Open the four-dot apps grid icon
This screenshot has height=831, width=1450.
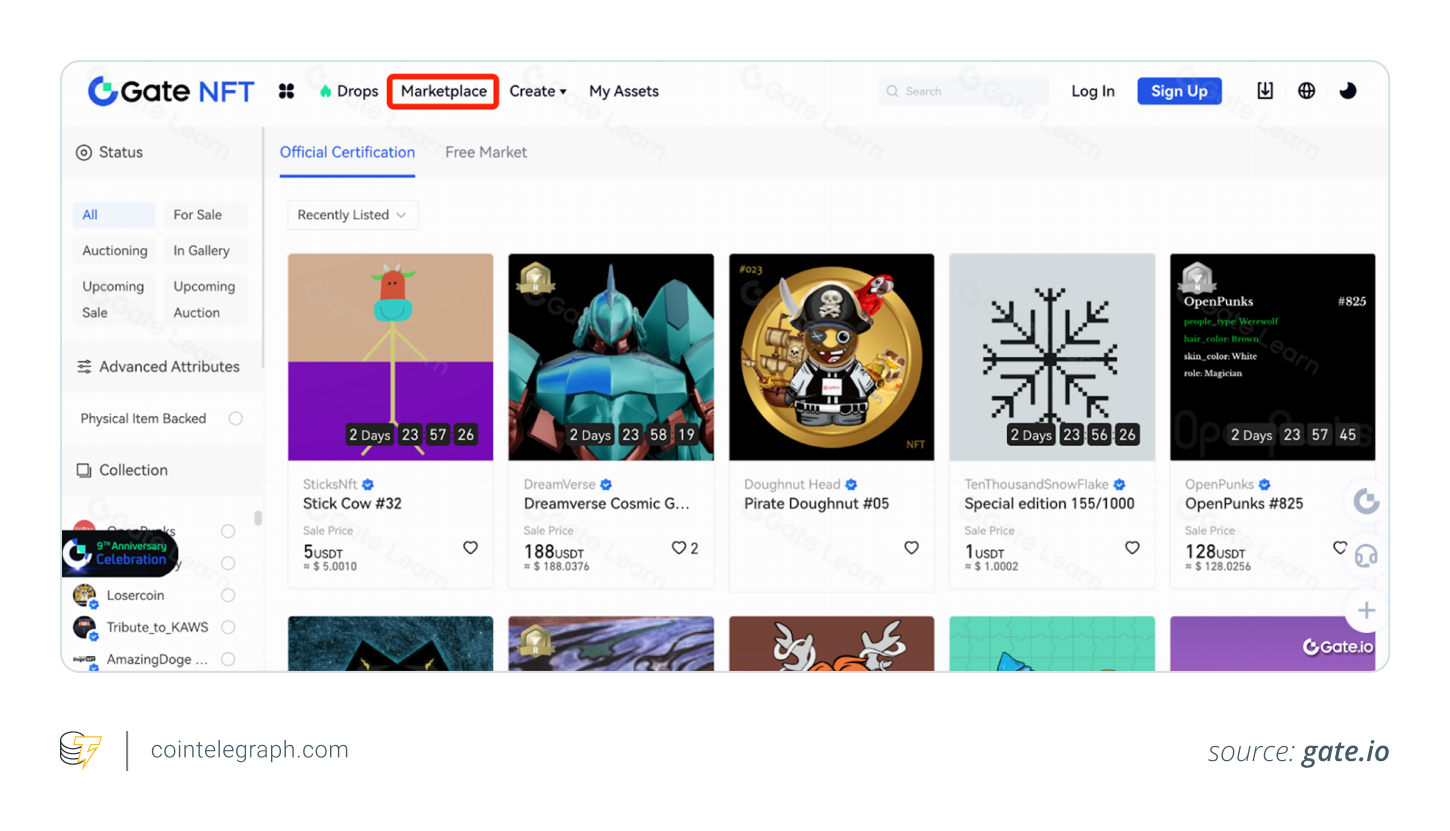[x=286, y=91]
